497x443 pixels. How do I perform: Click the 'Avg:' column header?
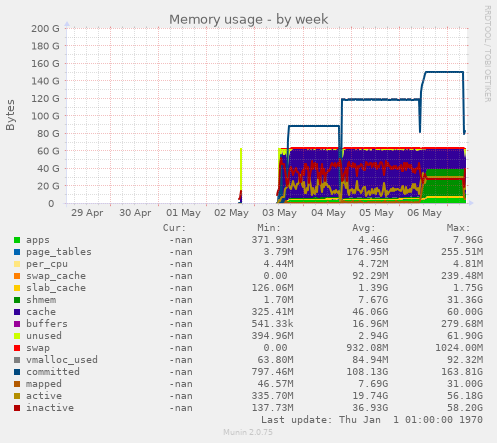coord(364,228)
